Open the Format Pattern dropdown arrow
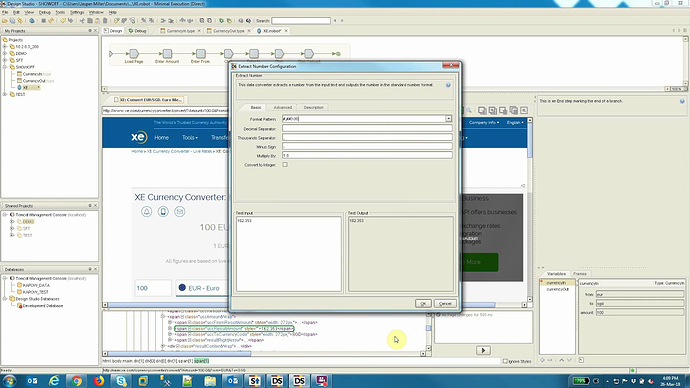 click(448, 119)
